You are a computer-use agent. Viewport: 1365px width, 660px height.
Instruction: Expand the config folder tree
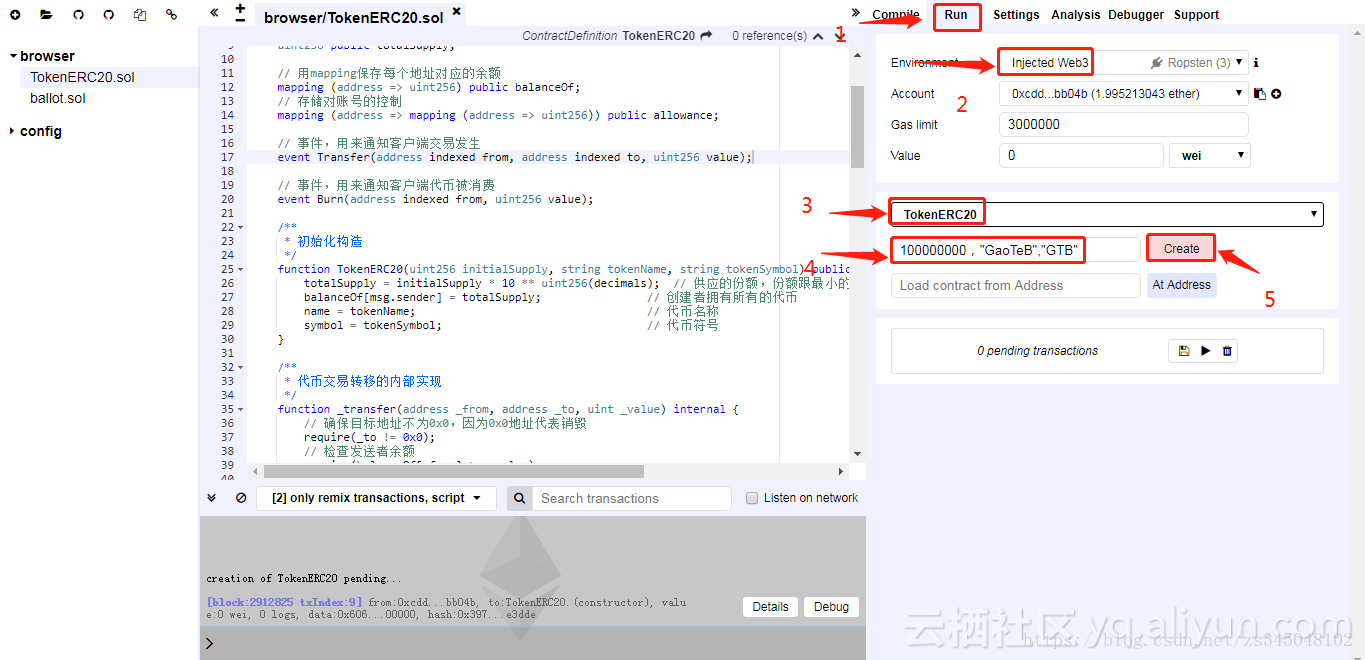(12, 131)
